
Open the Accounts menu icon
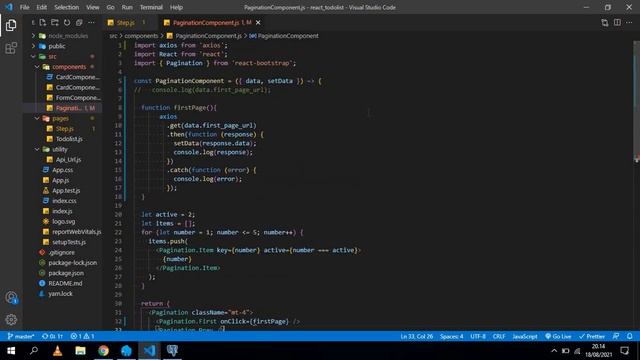(x=11, y=298)
